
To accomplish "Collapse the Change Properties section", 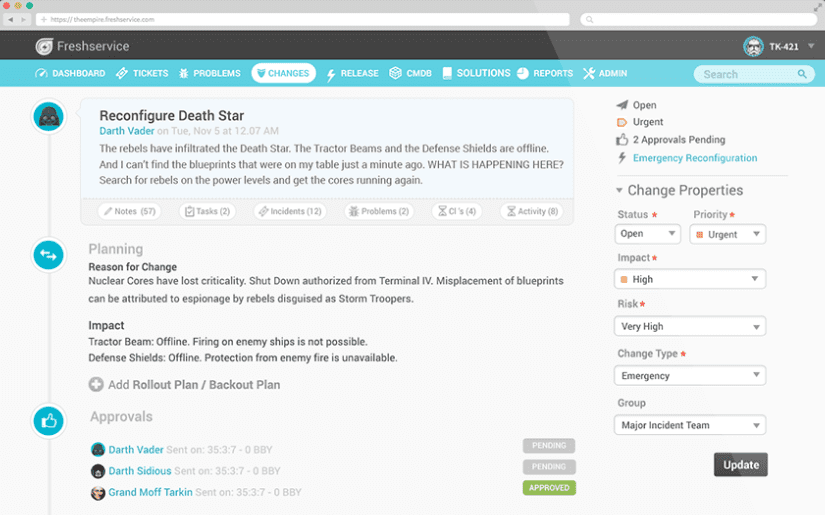I will [x=619, y=190].
